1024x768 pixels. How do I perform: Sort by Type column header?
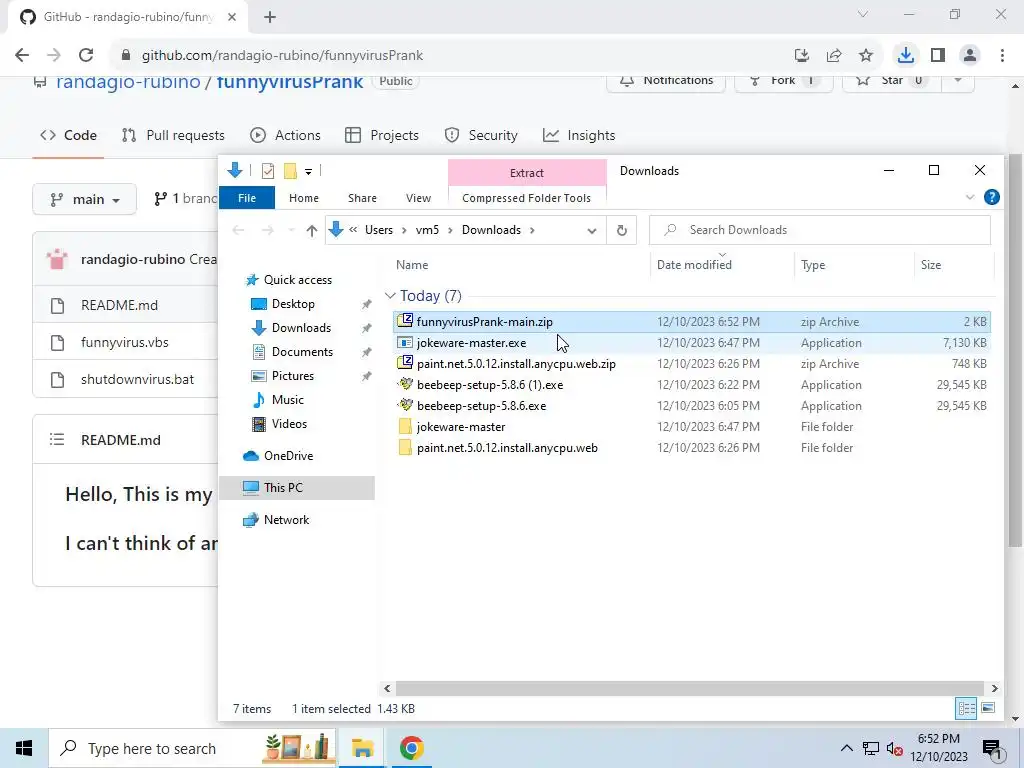point(813,264)
